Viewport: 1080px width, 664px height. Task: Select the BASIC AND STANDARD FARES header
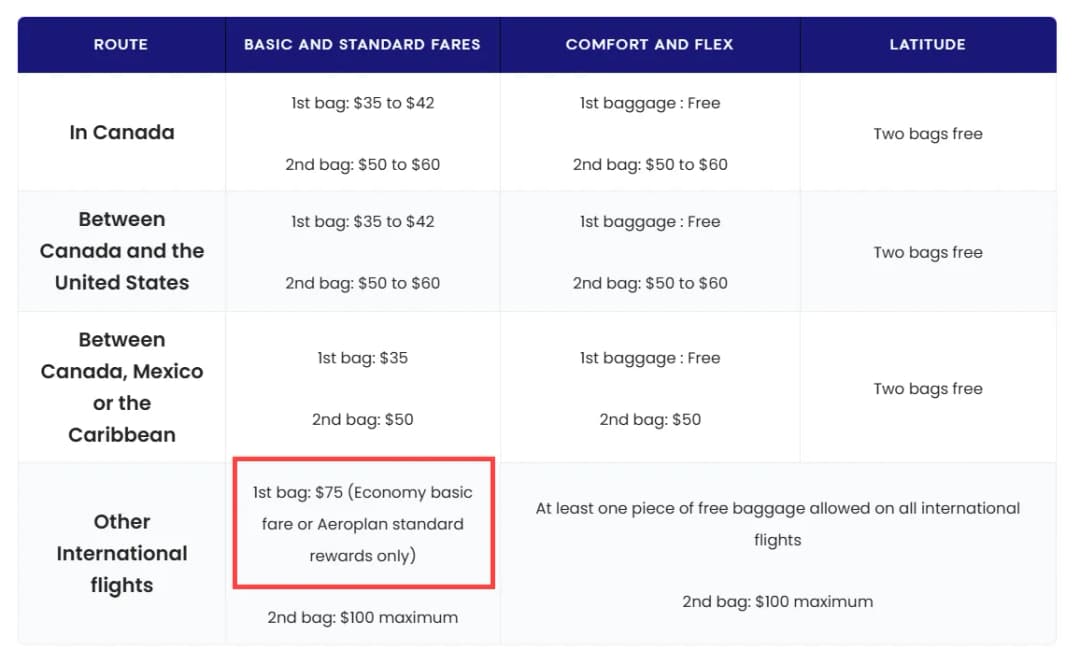coord(362,44)
